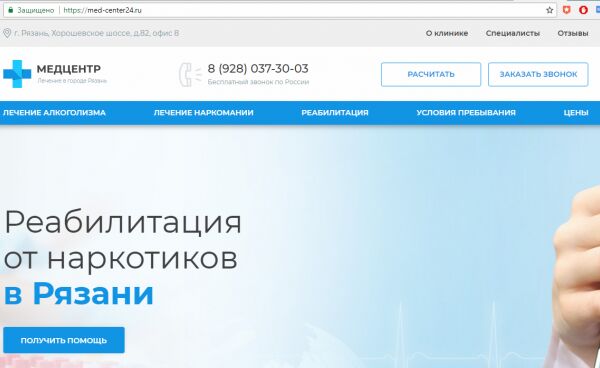Click the ПОЛУЧИТЬ ПОМОЩЬ button
This screenshot has height=368, width=600.
pos(64,340)
